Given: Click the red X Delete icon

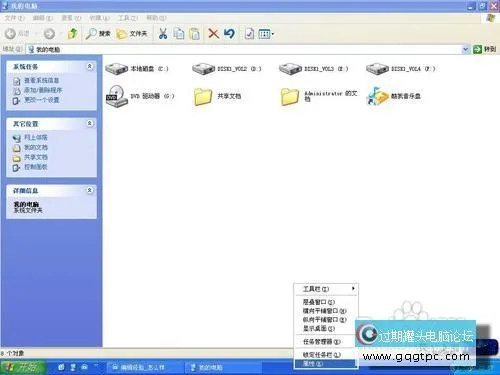Looking at the screenshot, I should coord(213,34).
